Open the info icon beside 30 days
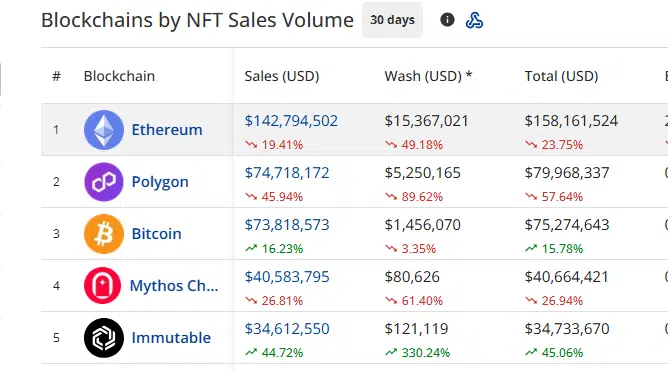This screenshot has width=668, height=370. 447,20
